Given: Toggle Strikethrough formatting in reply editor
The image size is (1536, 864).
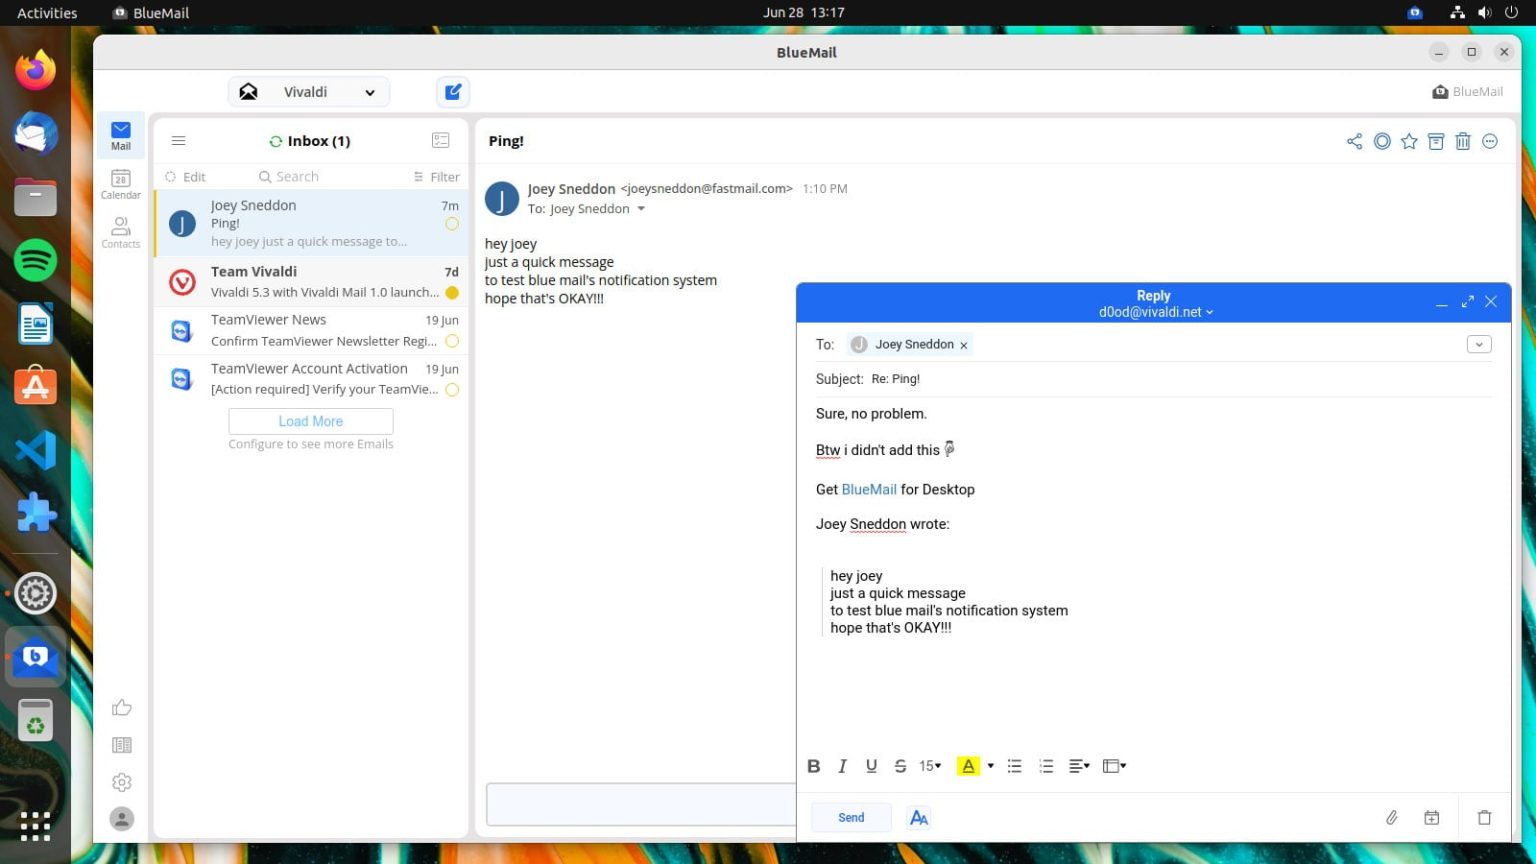Looking at the screenshot, I should [900, 766].
